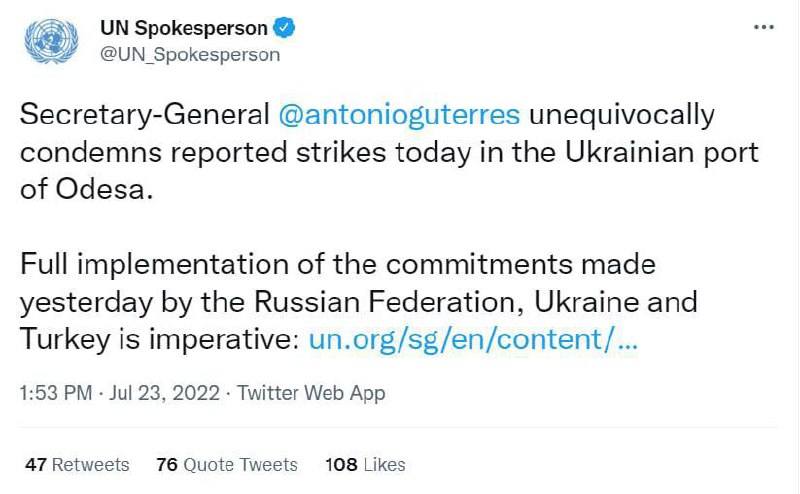Click the word "Turkey" in the tweet

[61, 339]
